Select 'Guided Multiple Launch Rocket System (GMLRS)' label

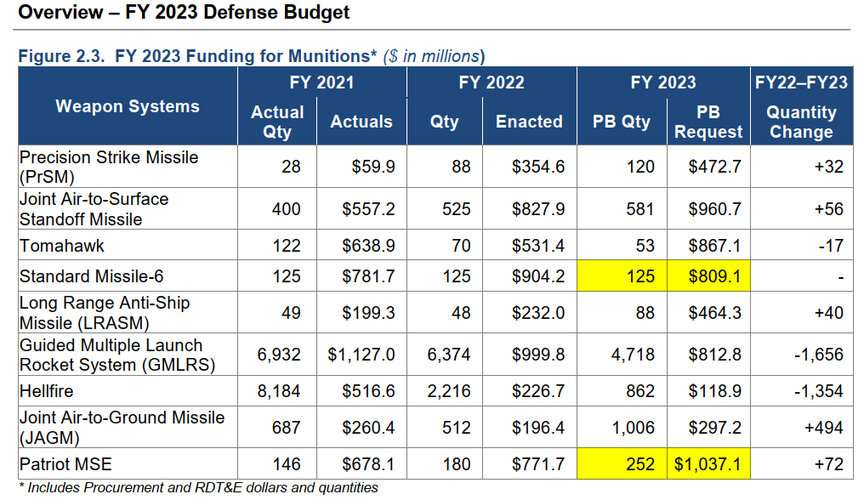pyautogui.click(x=117, y=355)
